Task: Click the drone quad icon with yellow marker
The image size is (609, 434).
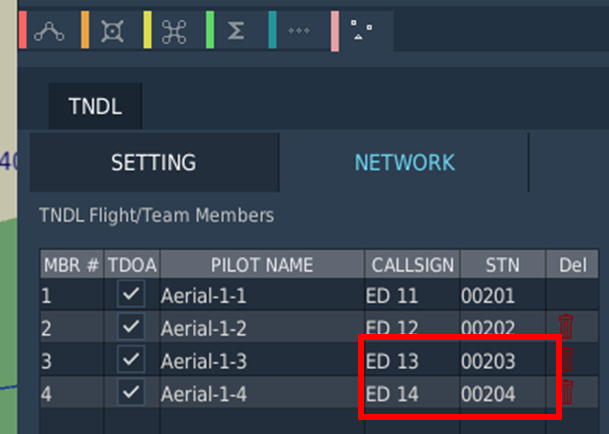Action: pyautogui.click(x=174, y=31)
